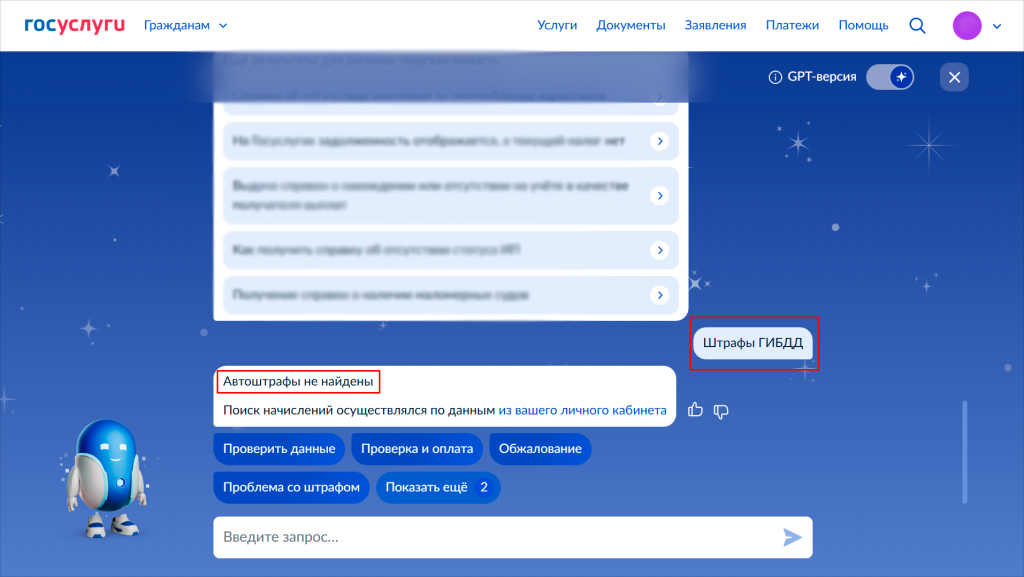The width and height of the screenshot is (1024, 577).
Task: Expand Показать ещё 2 options
Action: pyautogui.click(x=438, y=487)
